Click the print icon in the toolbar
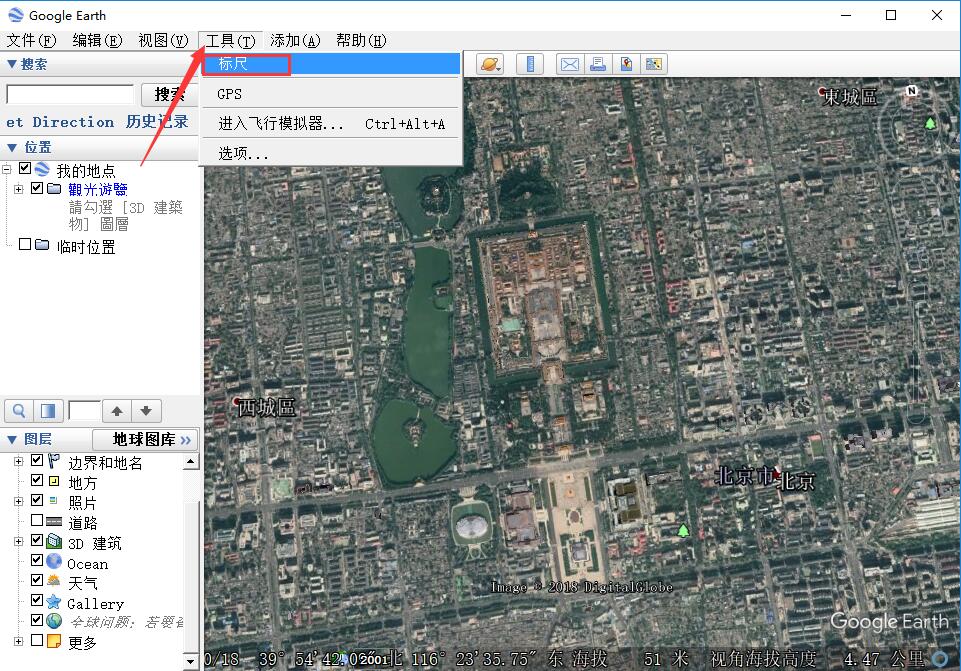The width and height of the screenshot is (961, 671). (x=599, y=63)
